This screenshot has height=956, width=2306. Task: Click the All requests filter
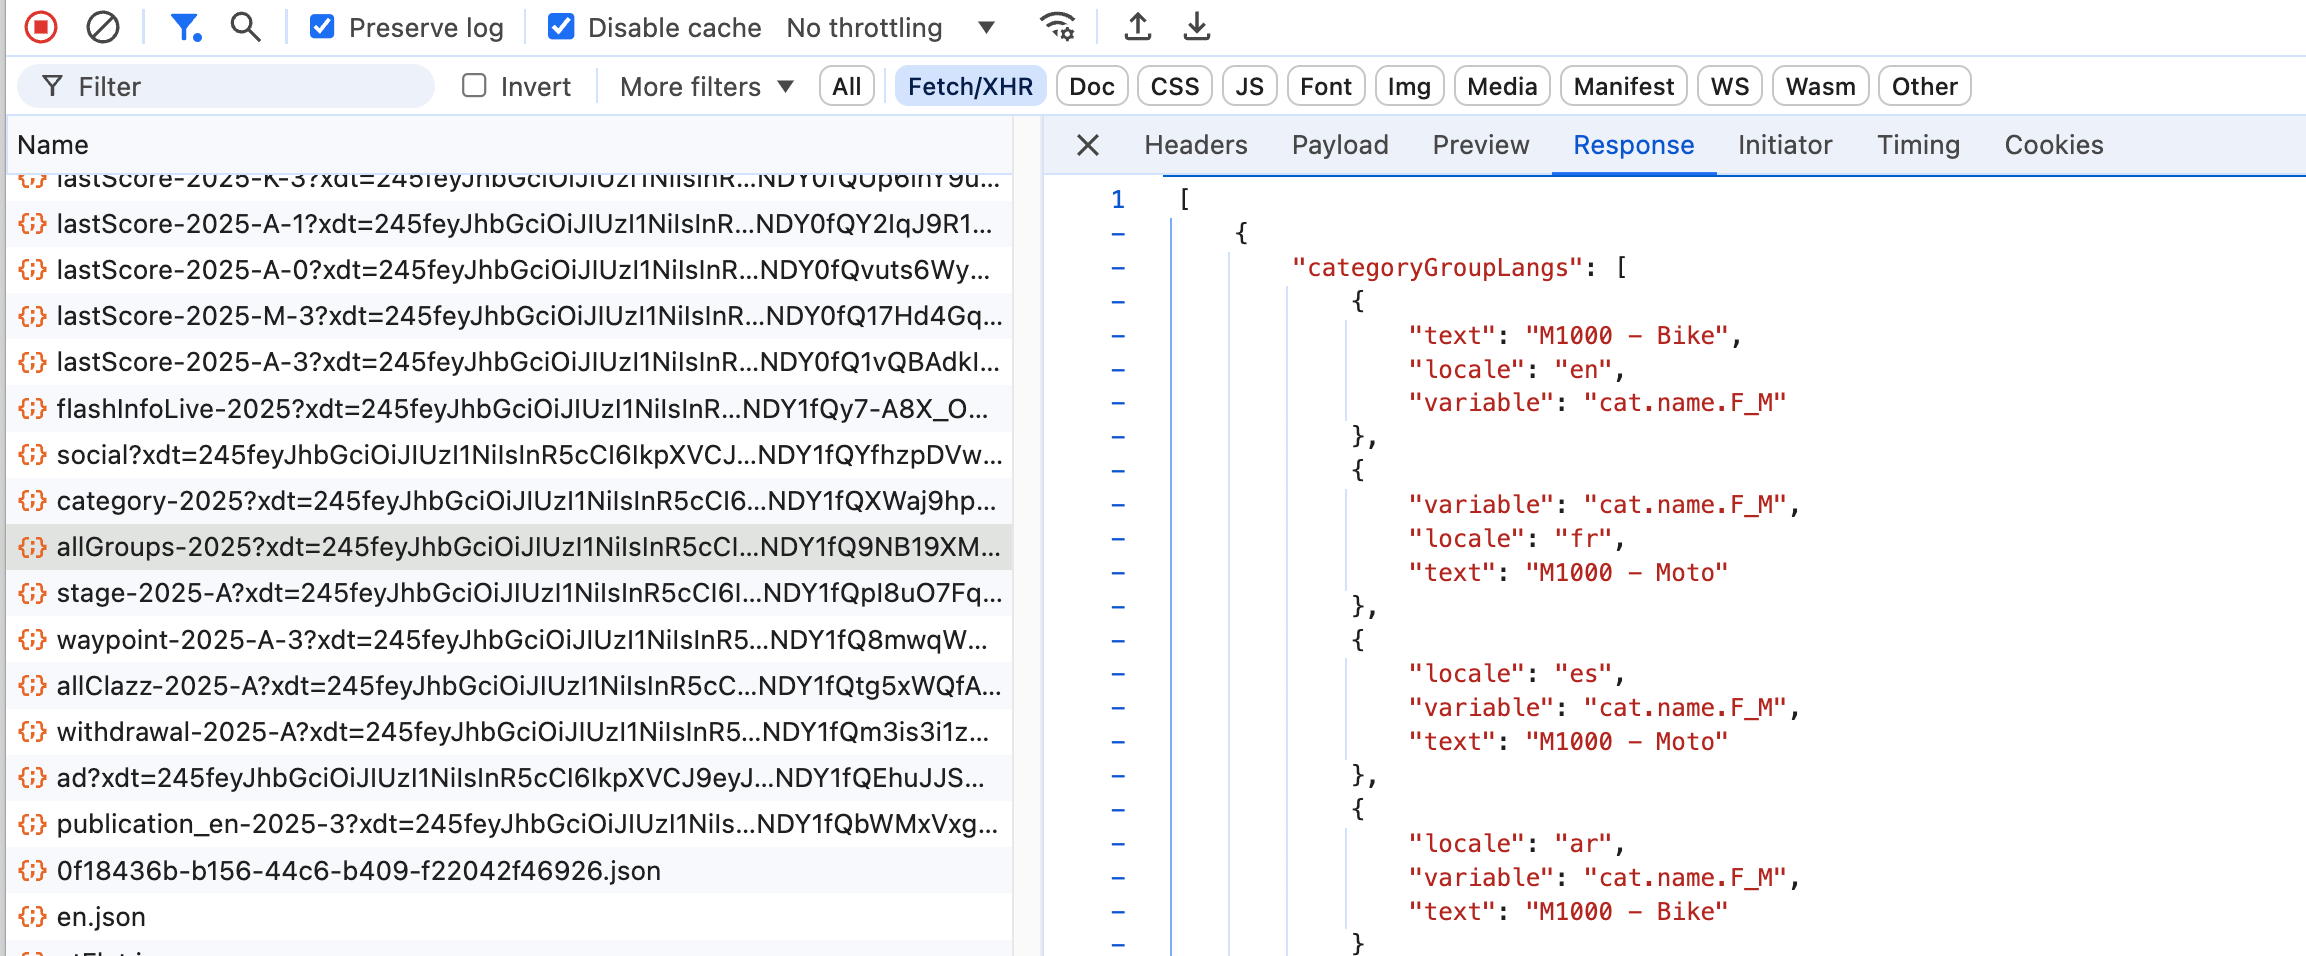pyautogui.click(x=846, y=85)
